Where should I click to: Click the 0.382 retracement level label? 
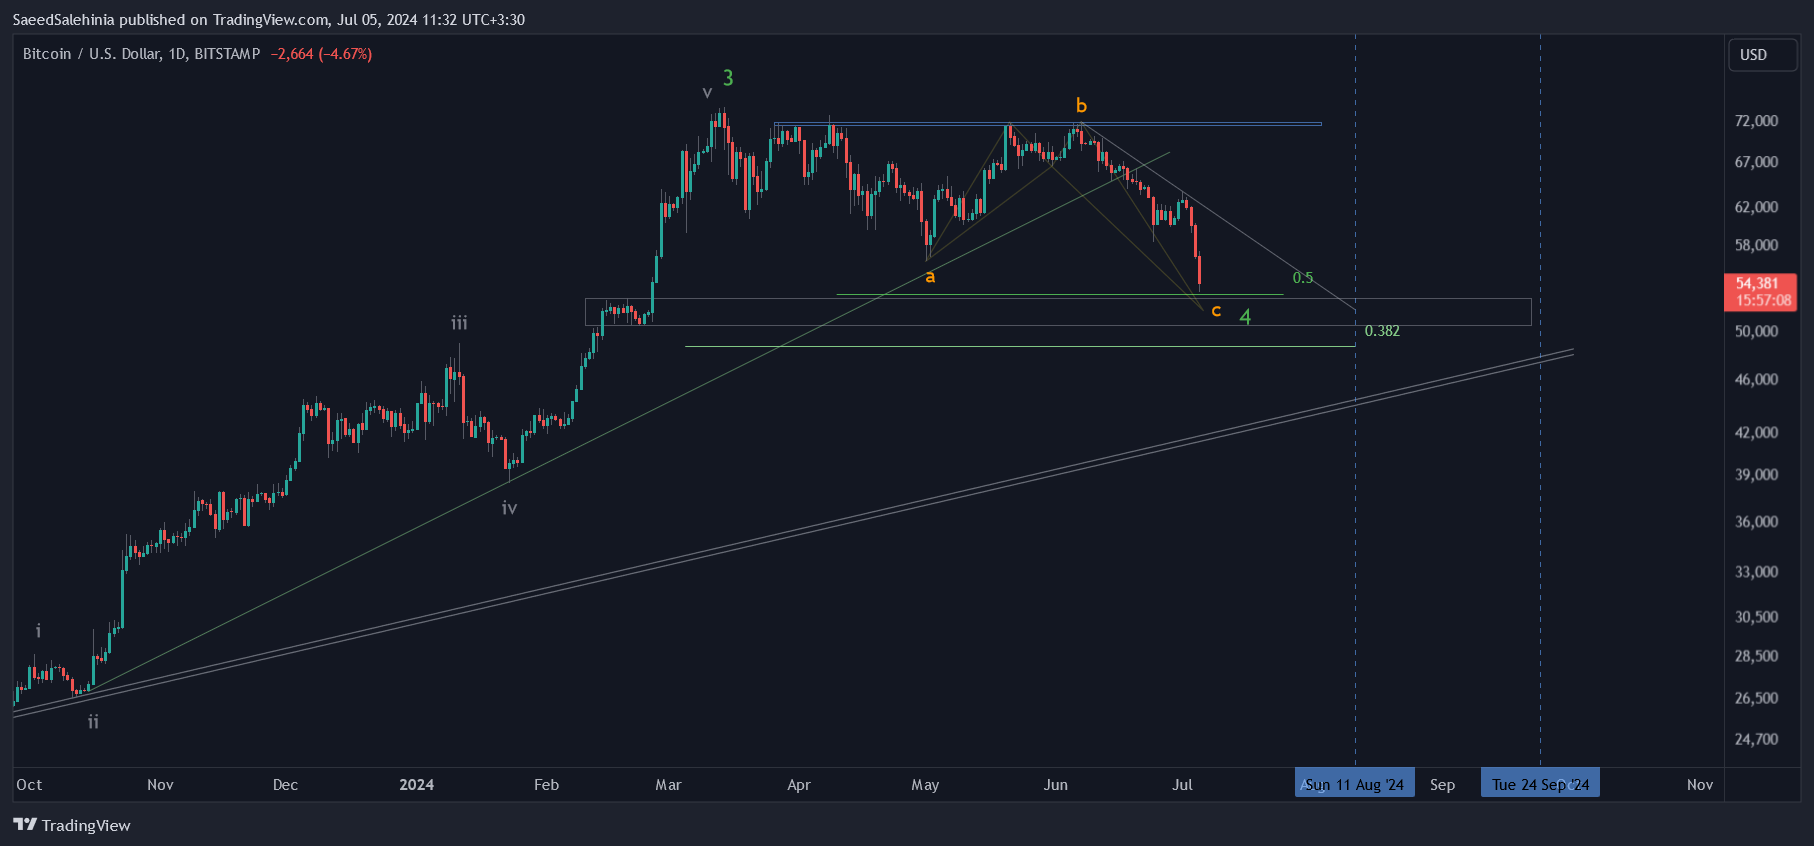coord(1382,331)
